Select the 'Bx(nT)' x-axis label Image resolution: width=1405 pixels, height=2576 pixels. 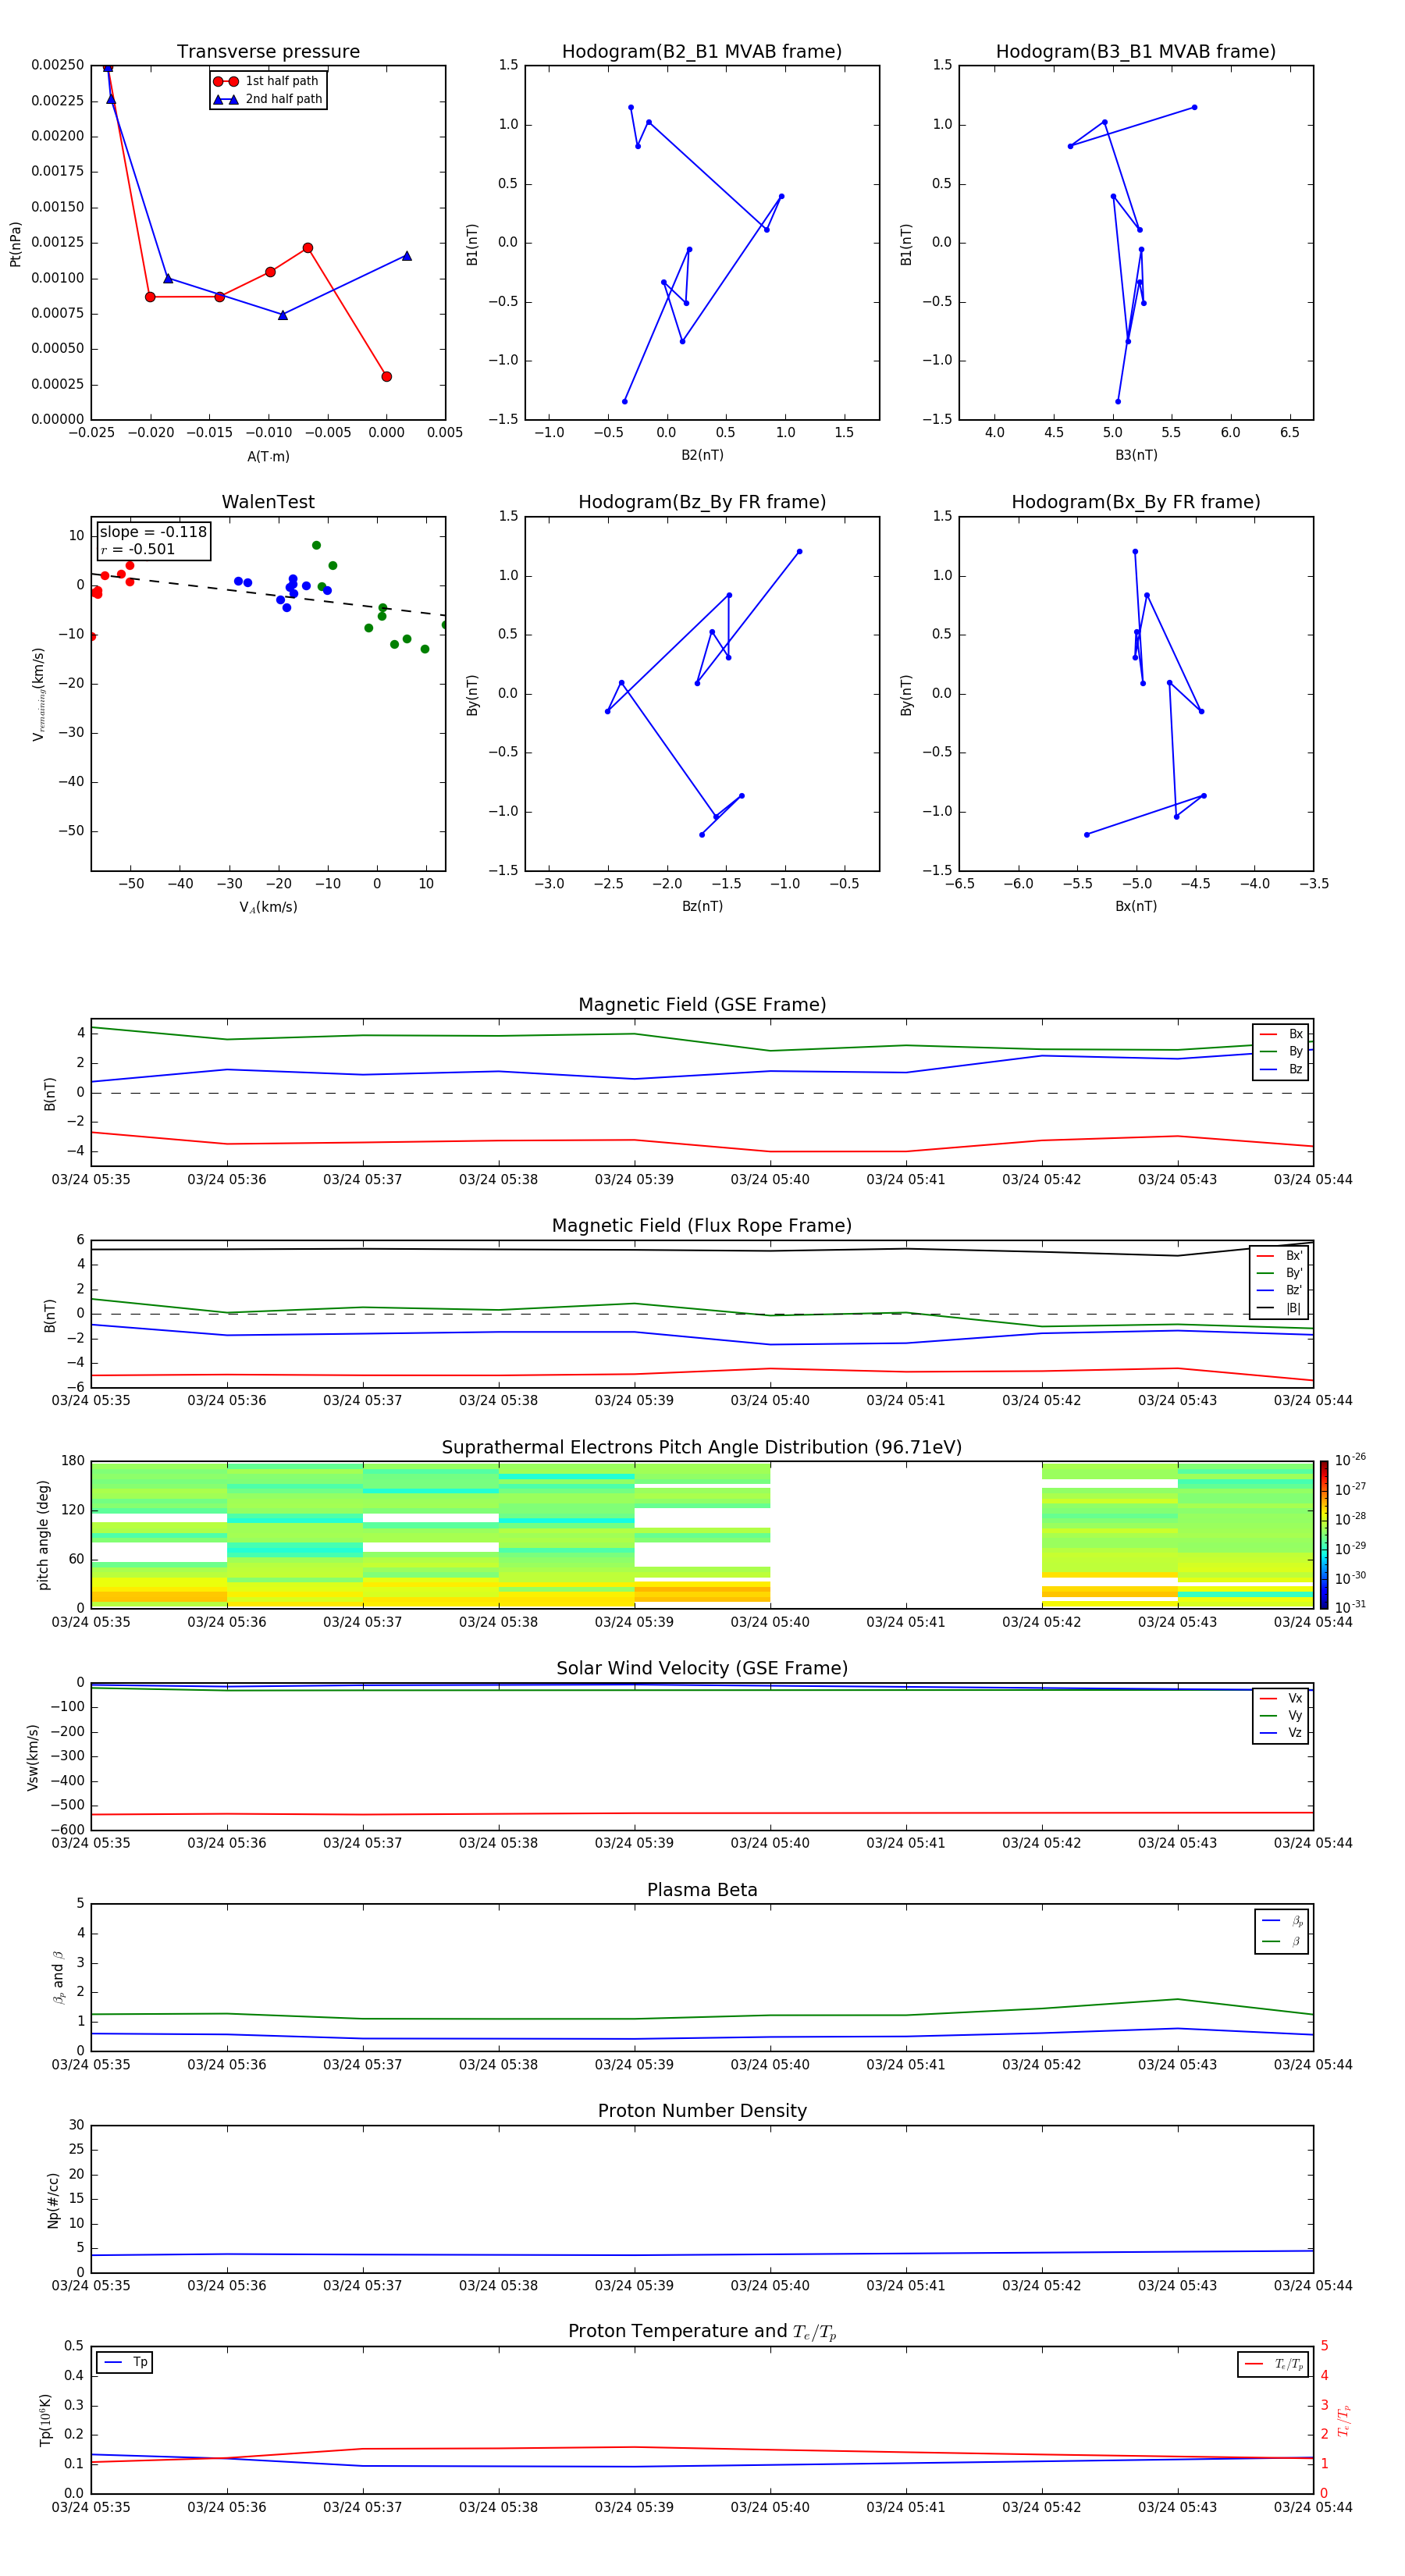[1136, 907]
